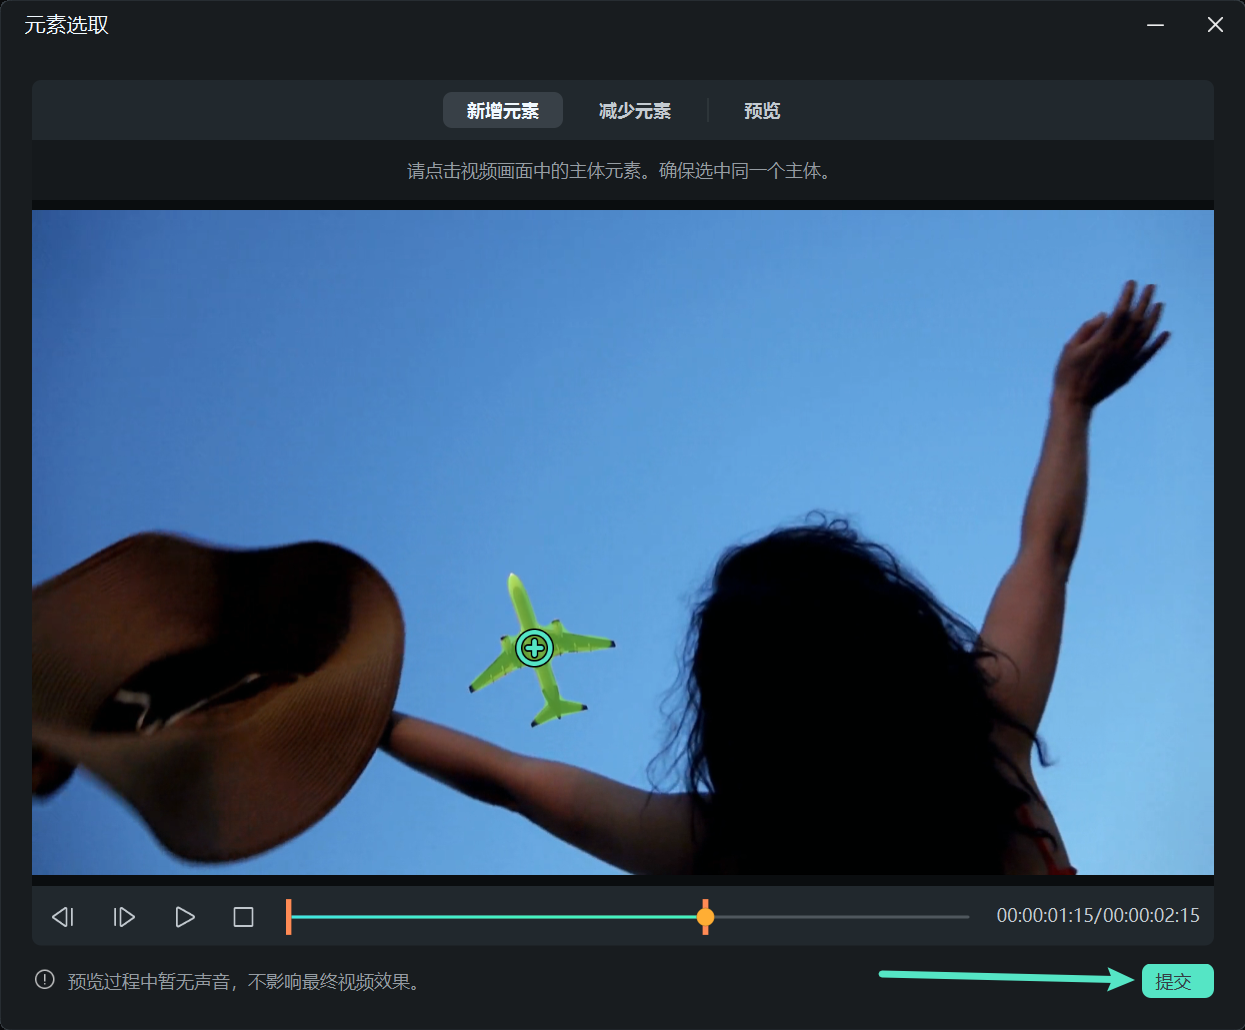
Task: Open the 预览 tab
Action: 762,110
